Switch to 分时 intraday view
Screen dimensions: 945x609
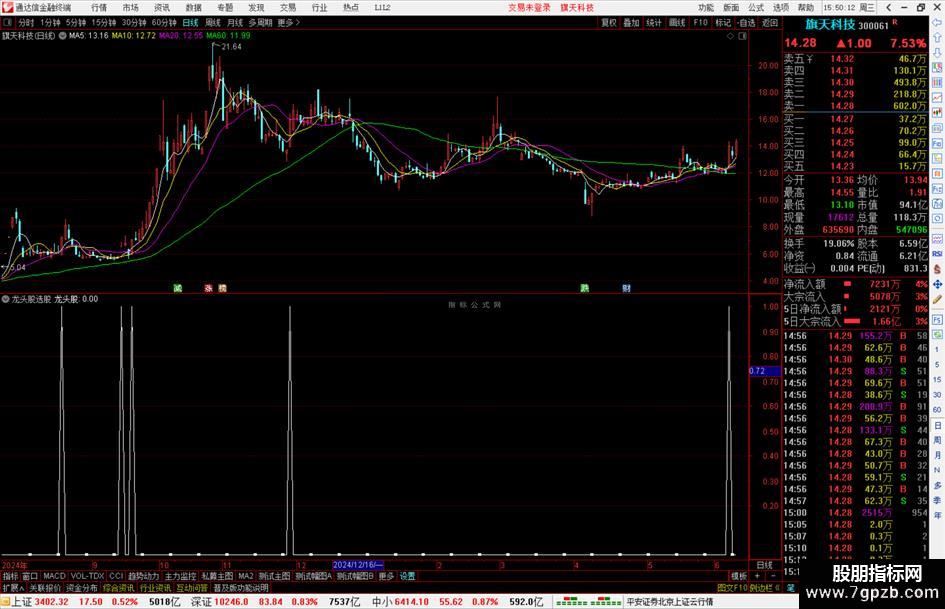[x=26, y=22]
